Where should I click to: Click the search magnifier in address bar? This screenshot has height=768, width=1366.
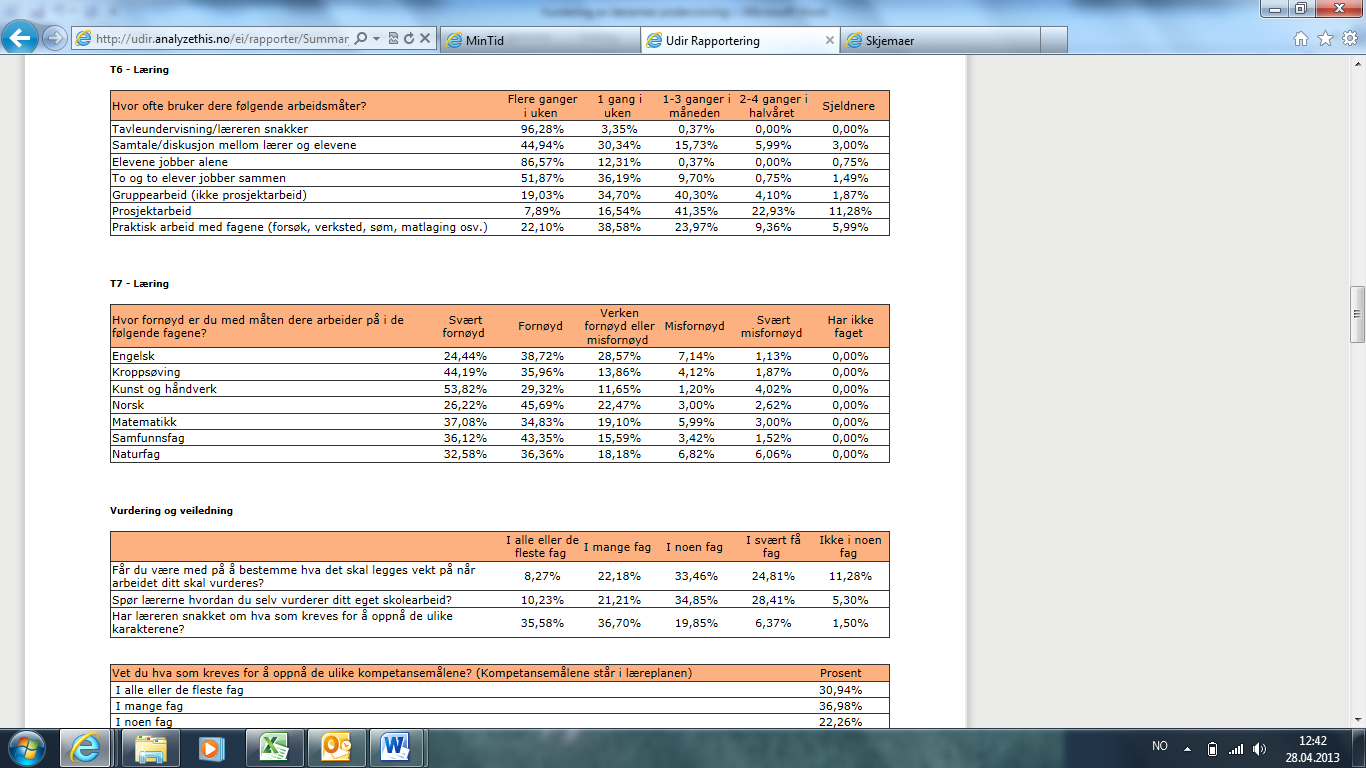pos(360,40)
